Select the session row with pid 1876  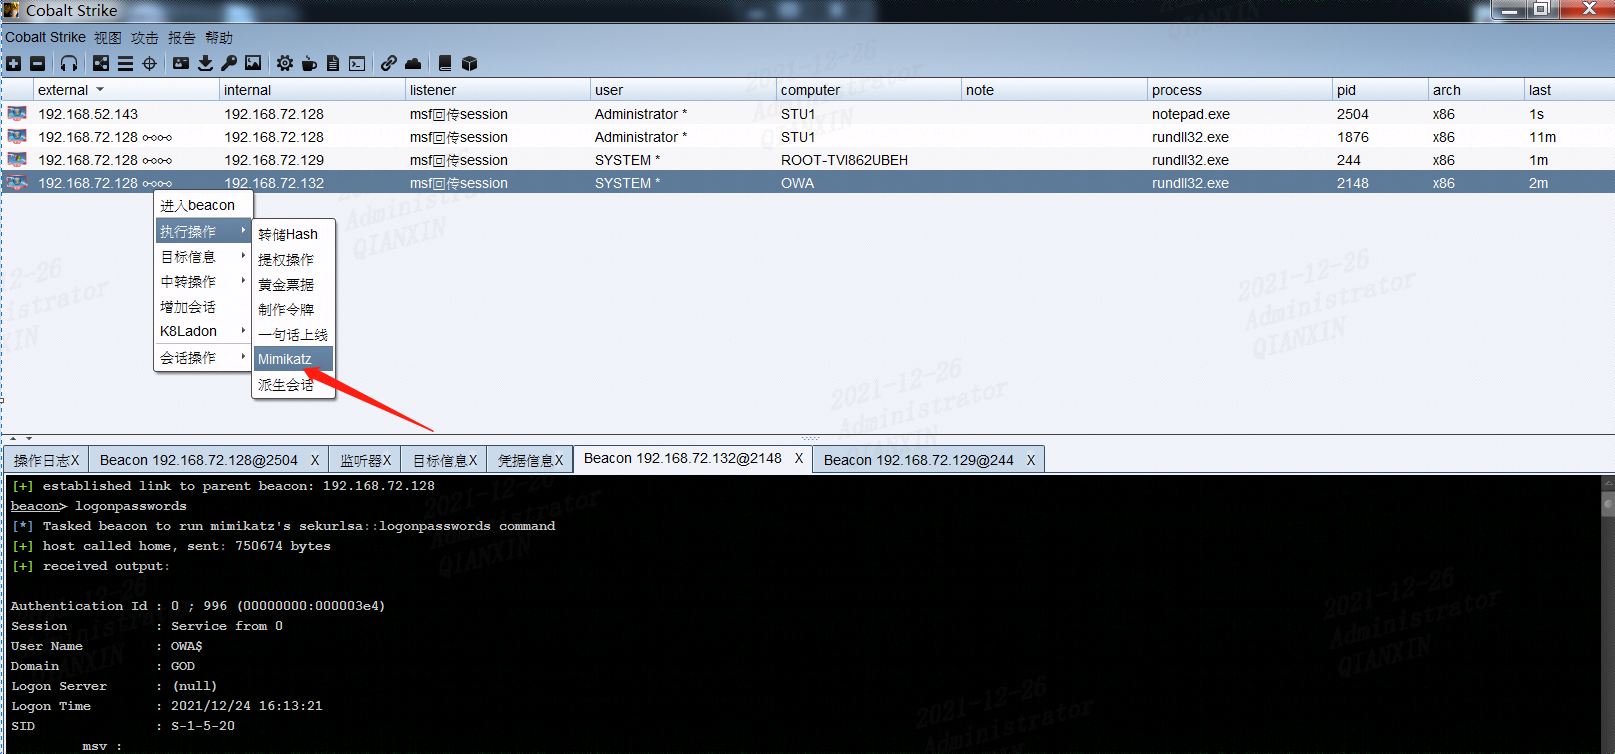click(x=808, y=137)
